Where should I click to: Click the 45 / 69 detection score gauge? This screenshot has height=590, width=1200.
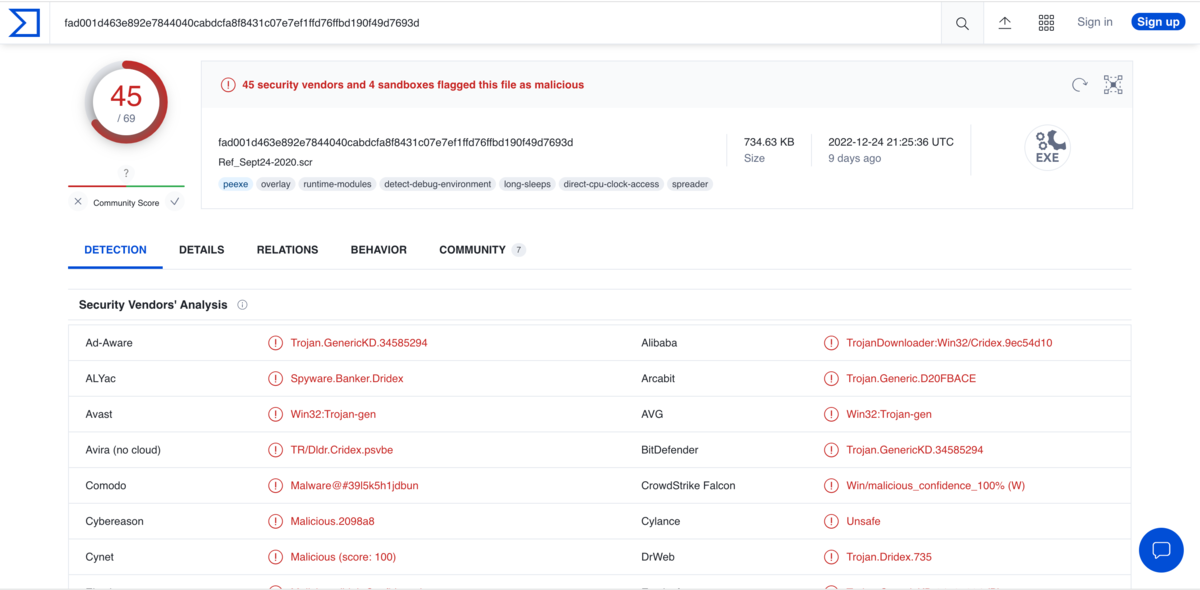126,102
